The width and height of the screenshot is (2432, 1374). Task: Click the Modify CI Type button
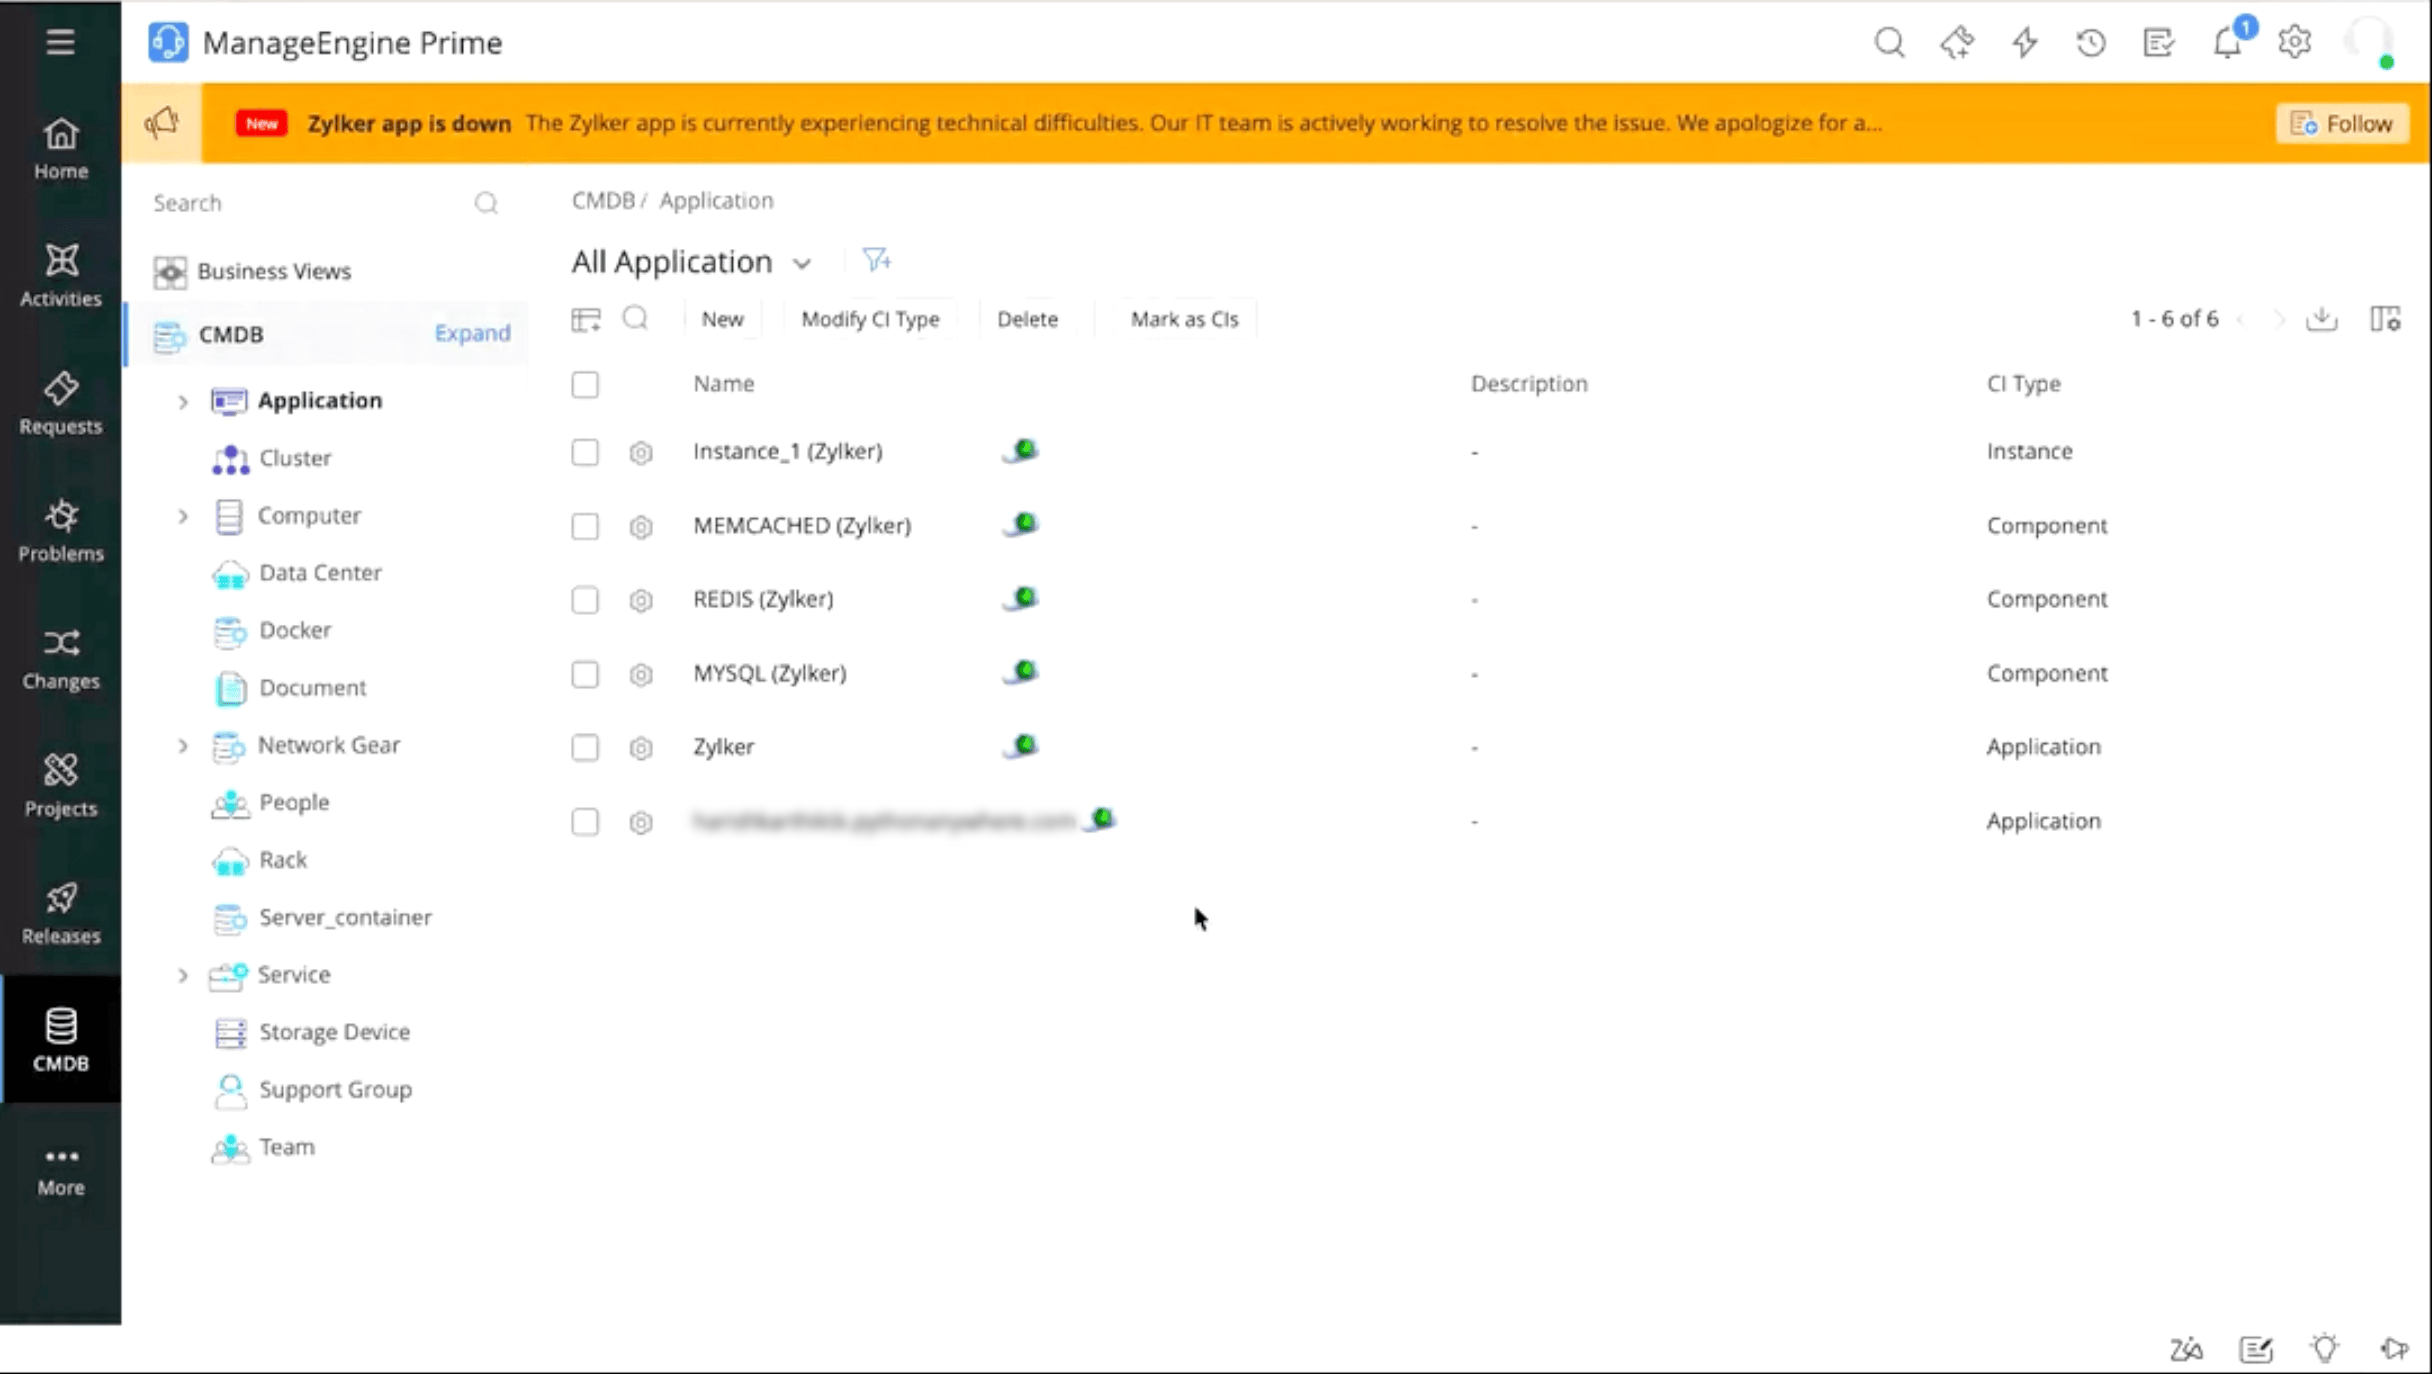point(870,318)
